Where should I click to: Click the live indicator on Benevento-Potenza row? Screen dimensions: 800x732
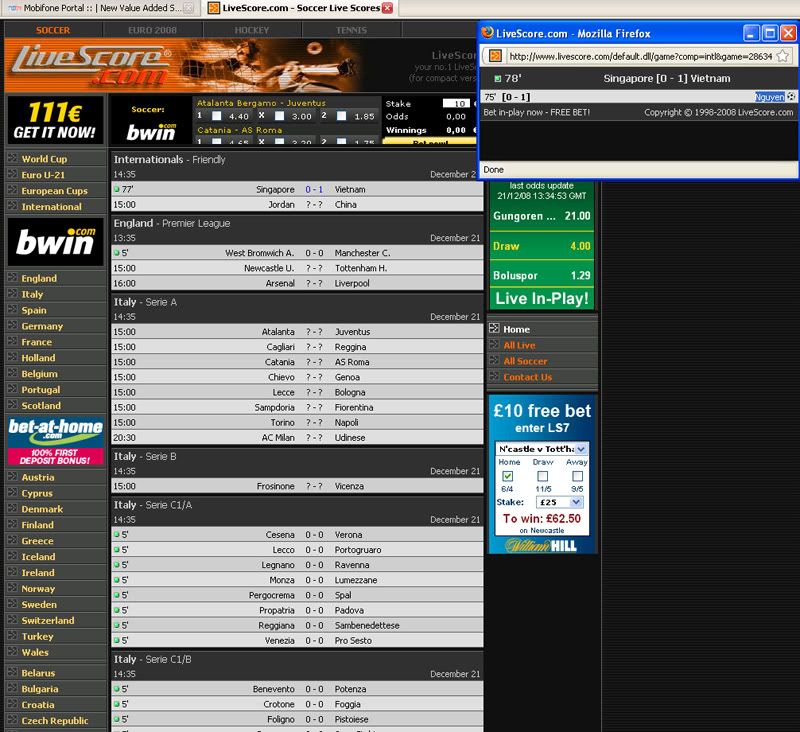pos(117,689)
